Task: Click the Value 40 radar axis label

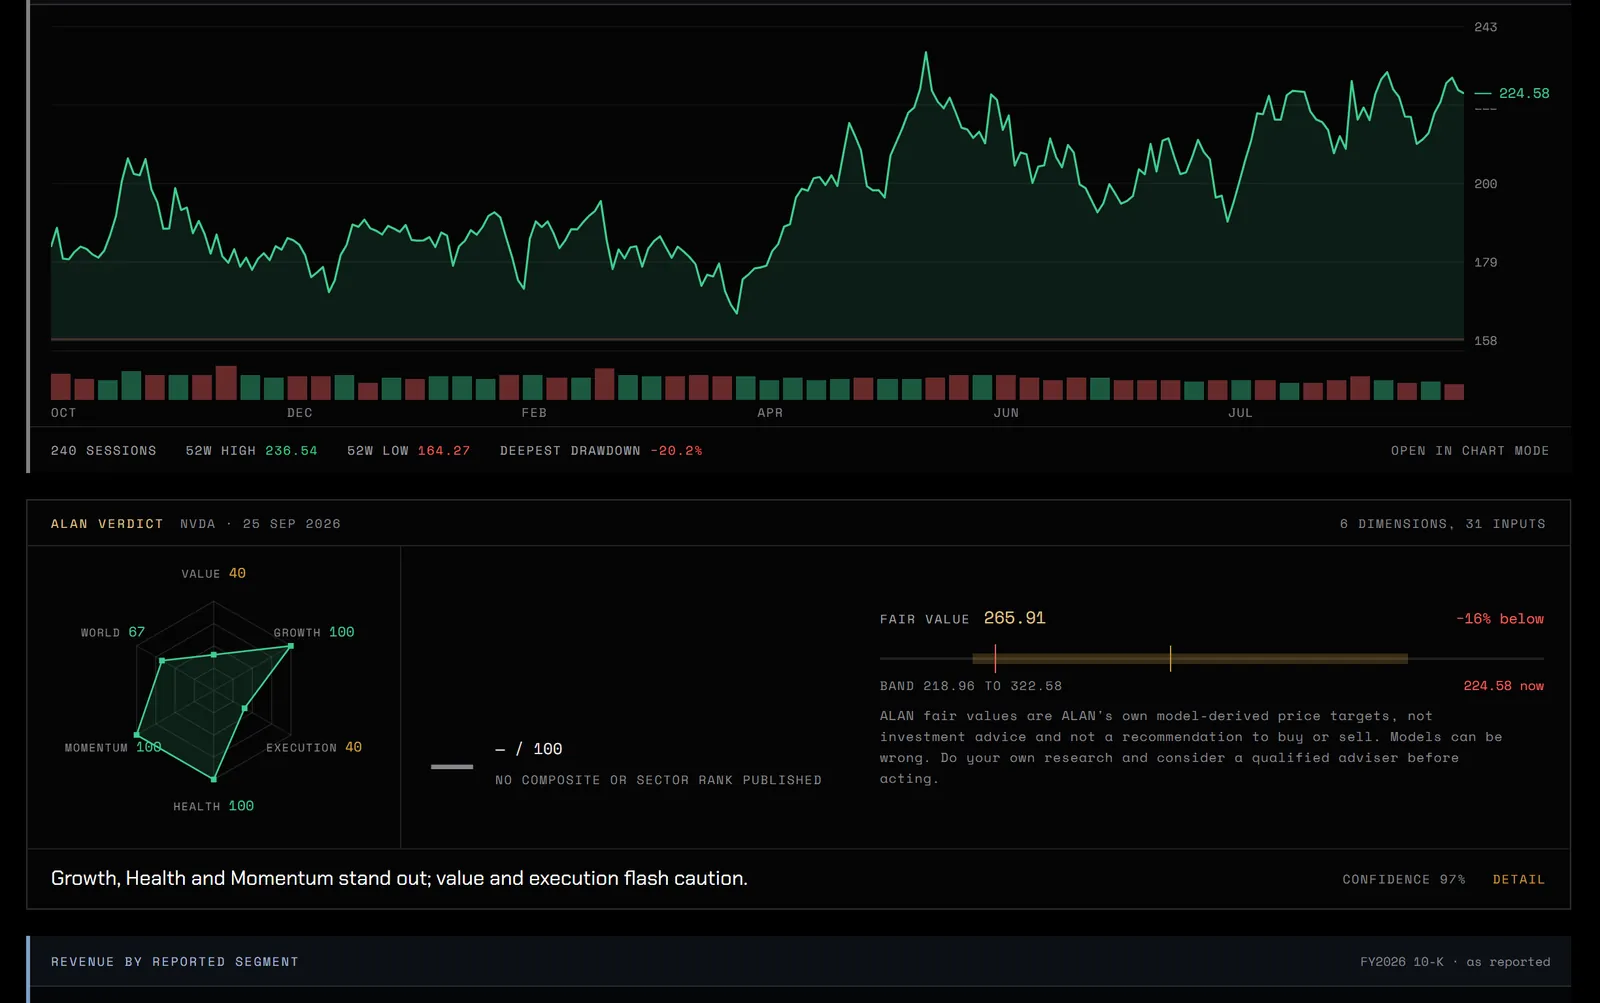Action: point(213,574)
